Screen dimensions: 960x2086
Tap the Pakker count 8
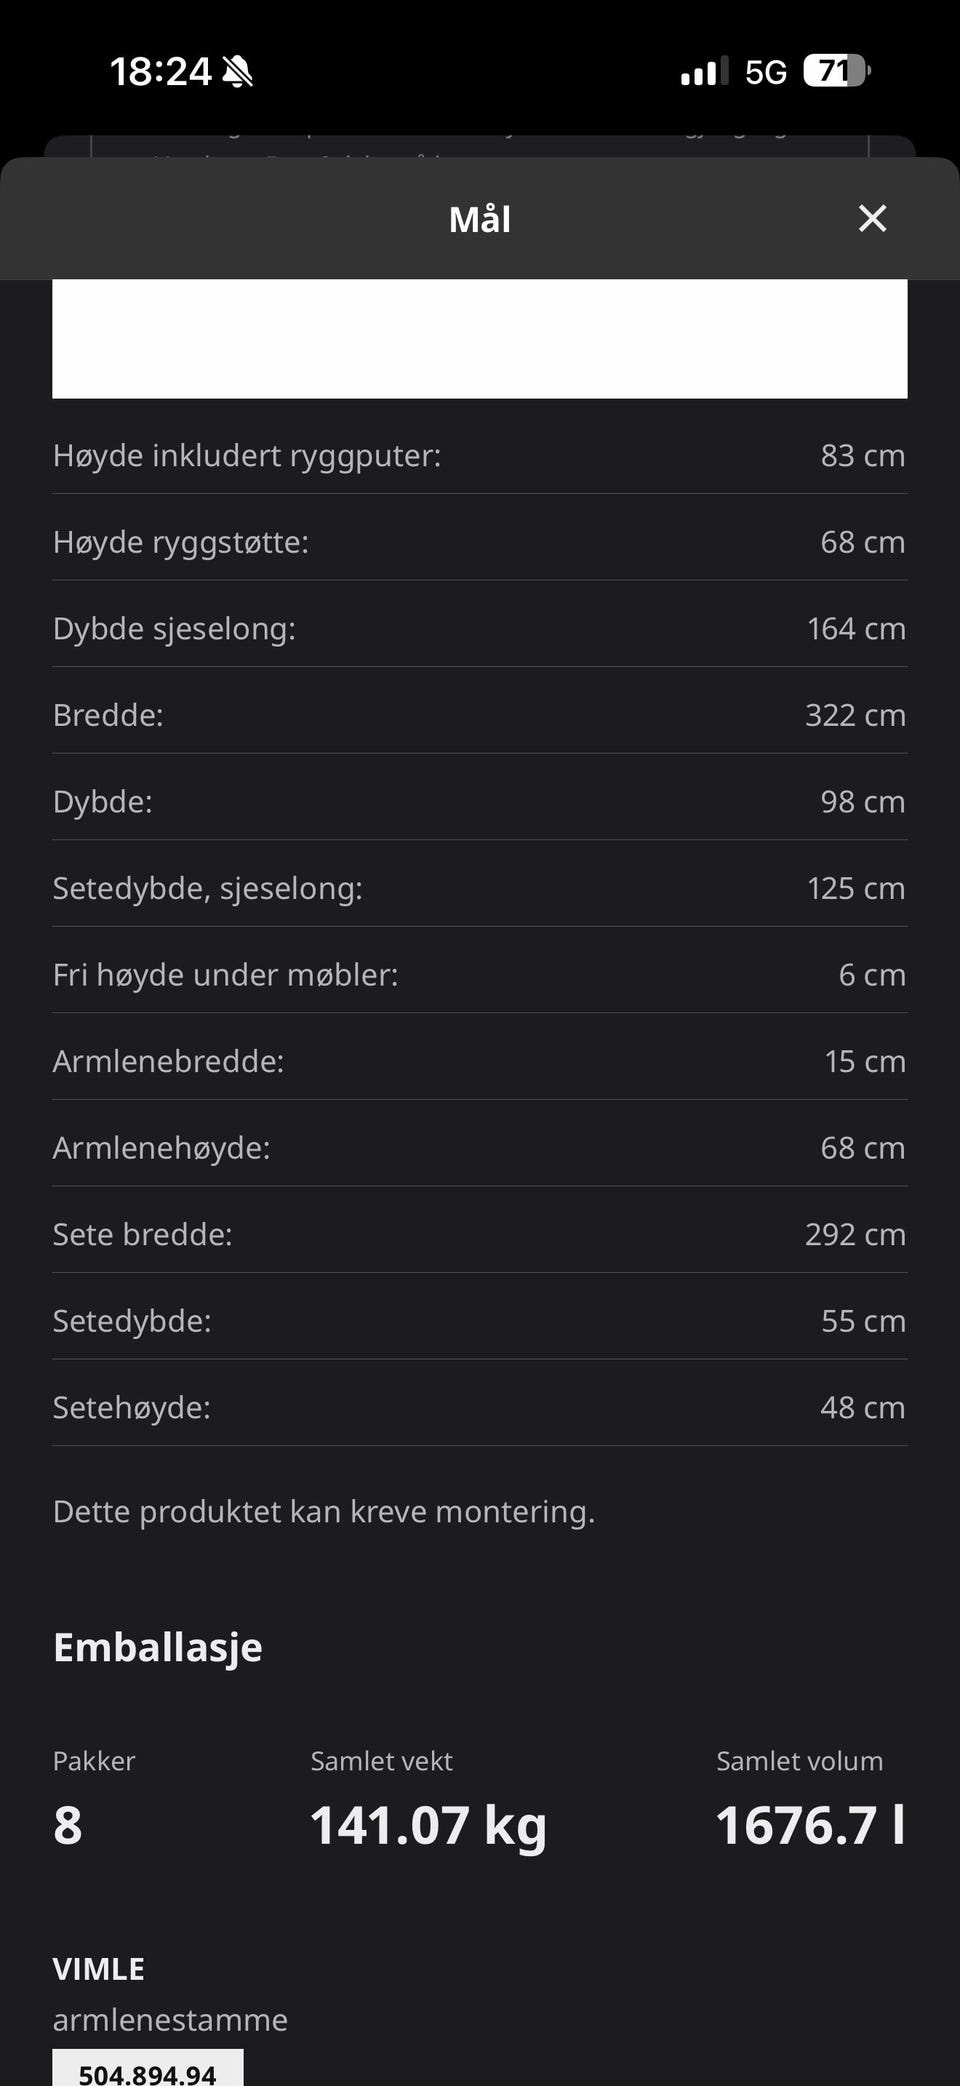[68, 1825]
